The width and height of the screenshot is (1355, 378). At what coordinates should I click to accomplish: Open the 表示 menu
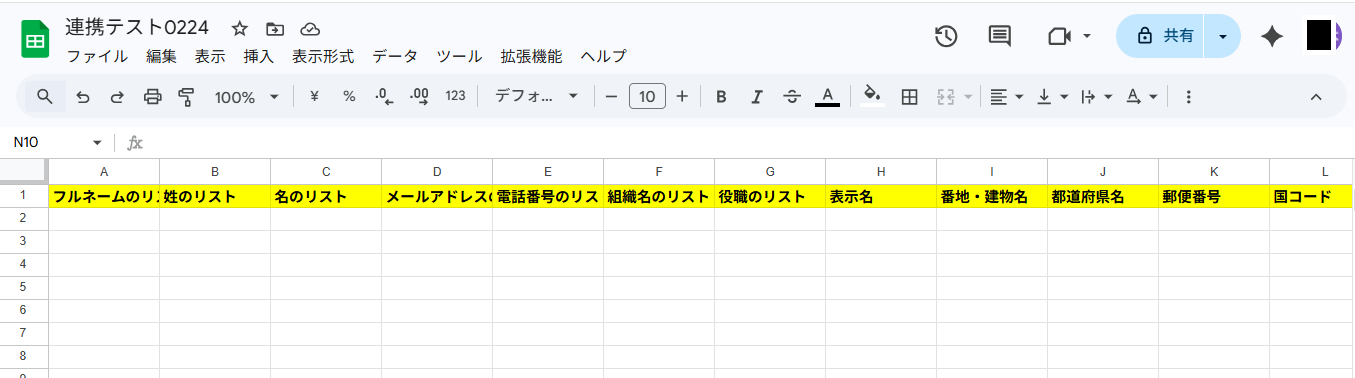[x=210, y=57]
